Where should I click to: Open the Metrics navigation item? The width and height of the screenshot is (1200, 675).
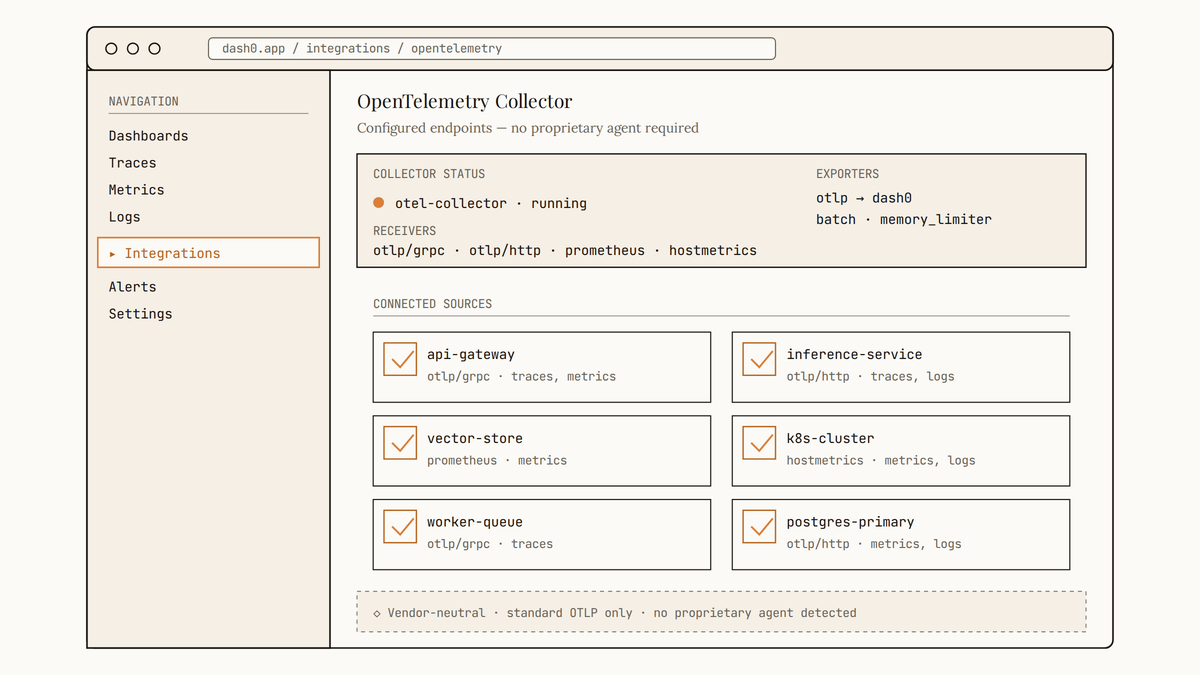click(136, 190)
